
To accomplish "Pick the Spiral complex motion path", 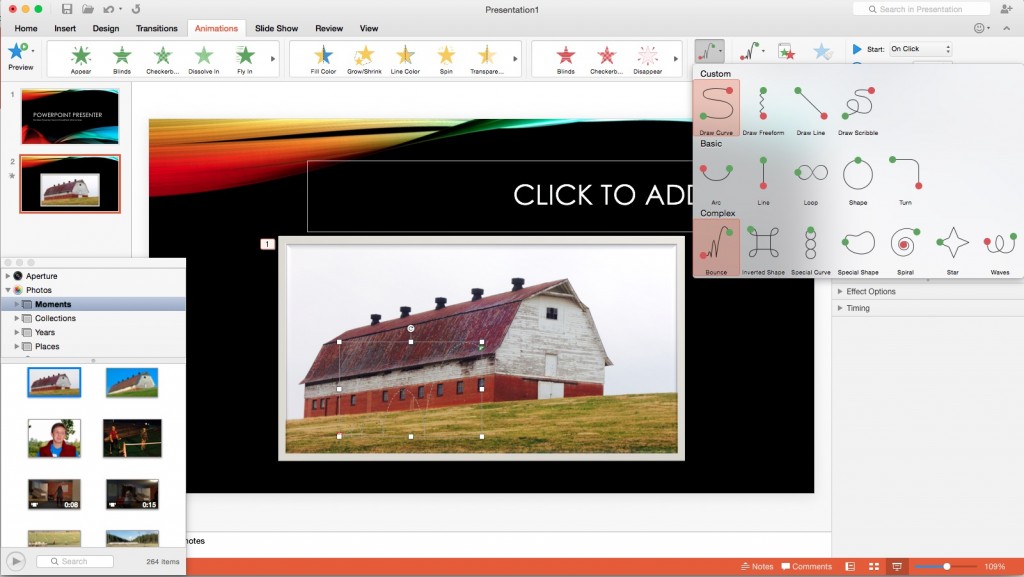I will [x=905, y=247].
